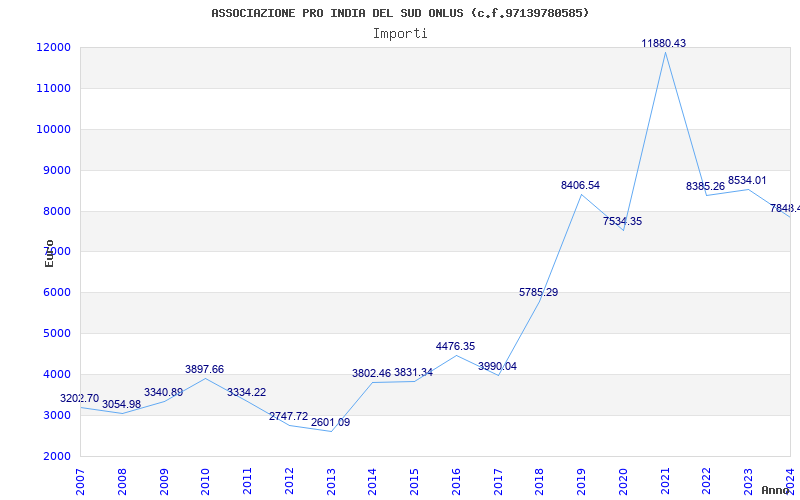Screen dimensions: 800x500
Task: Click the 8534.01 data label
Action: pos(747,180)
